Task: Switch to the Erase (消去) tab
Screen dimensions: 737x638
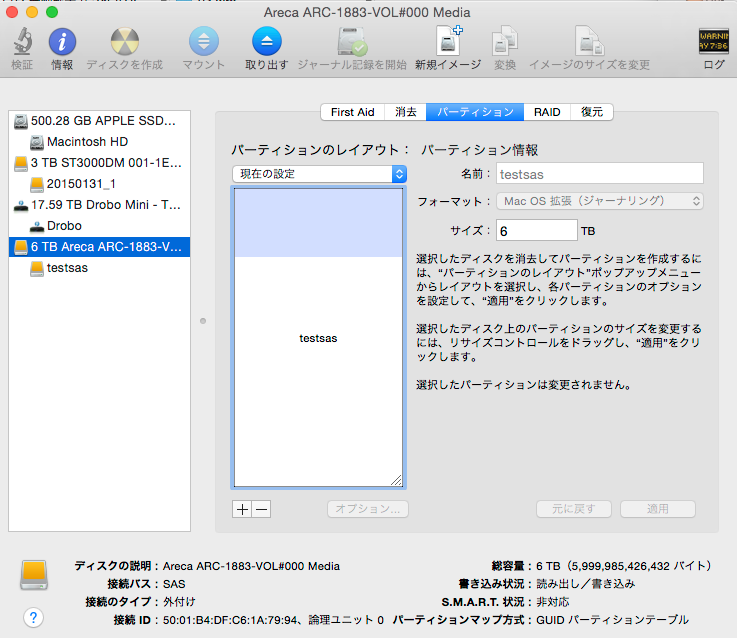Action: pos(406,112)
